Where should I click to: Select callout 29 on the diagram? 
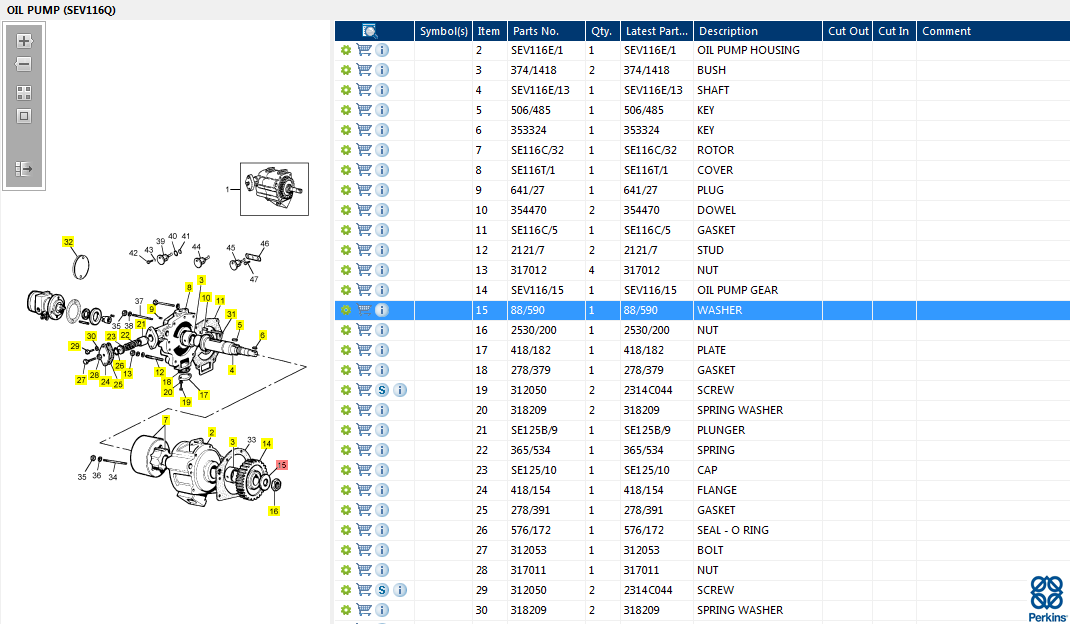tap(75, 346)
